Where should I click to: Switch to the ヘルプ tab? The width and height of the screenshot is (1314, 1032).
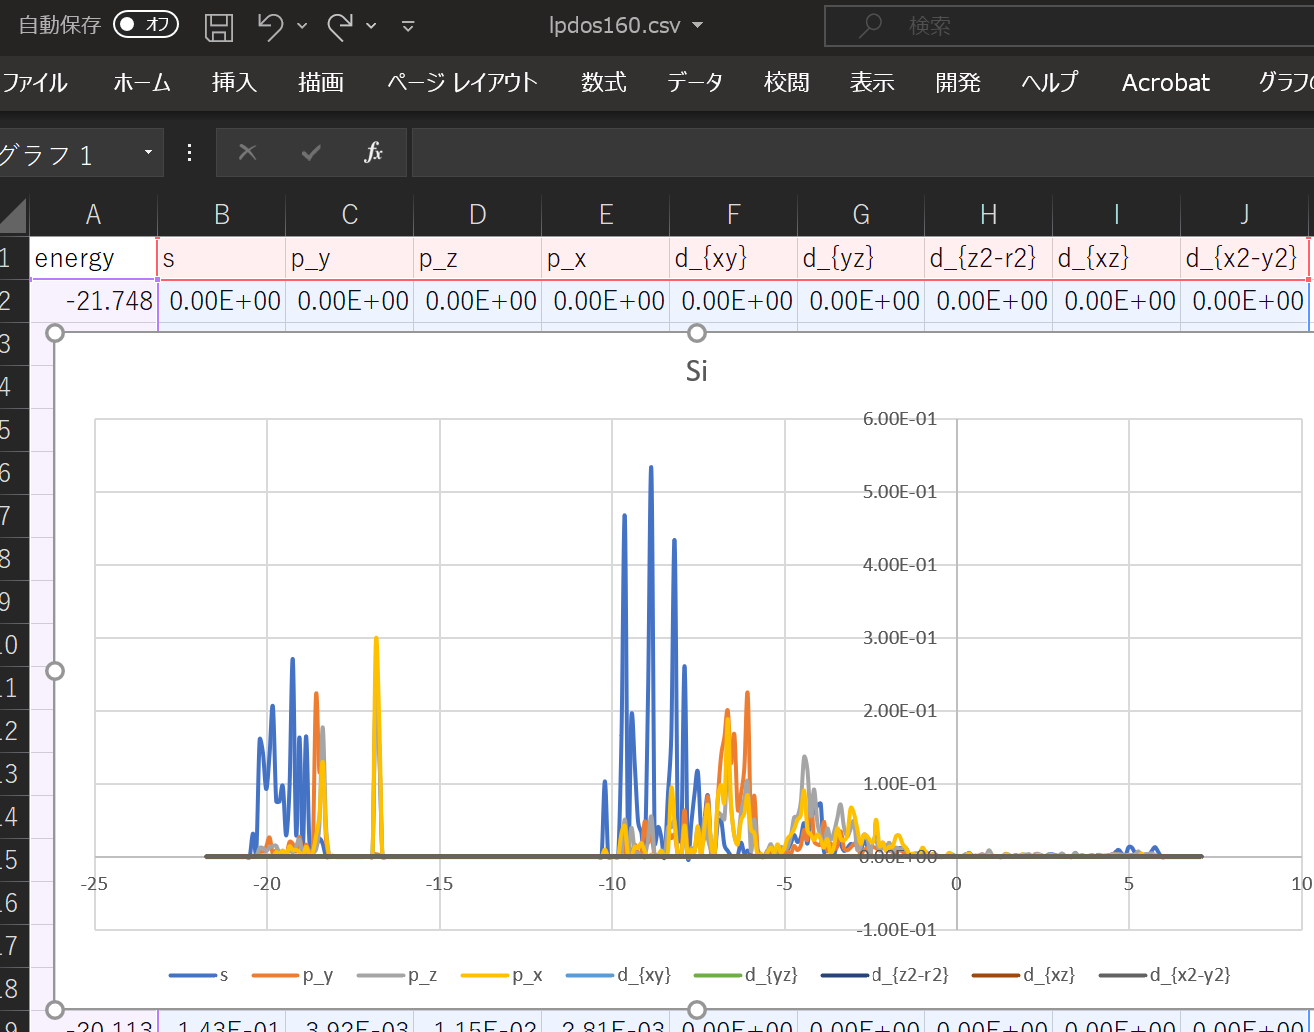[1050, 82]
